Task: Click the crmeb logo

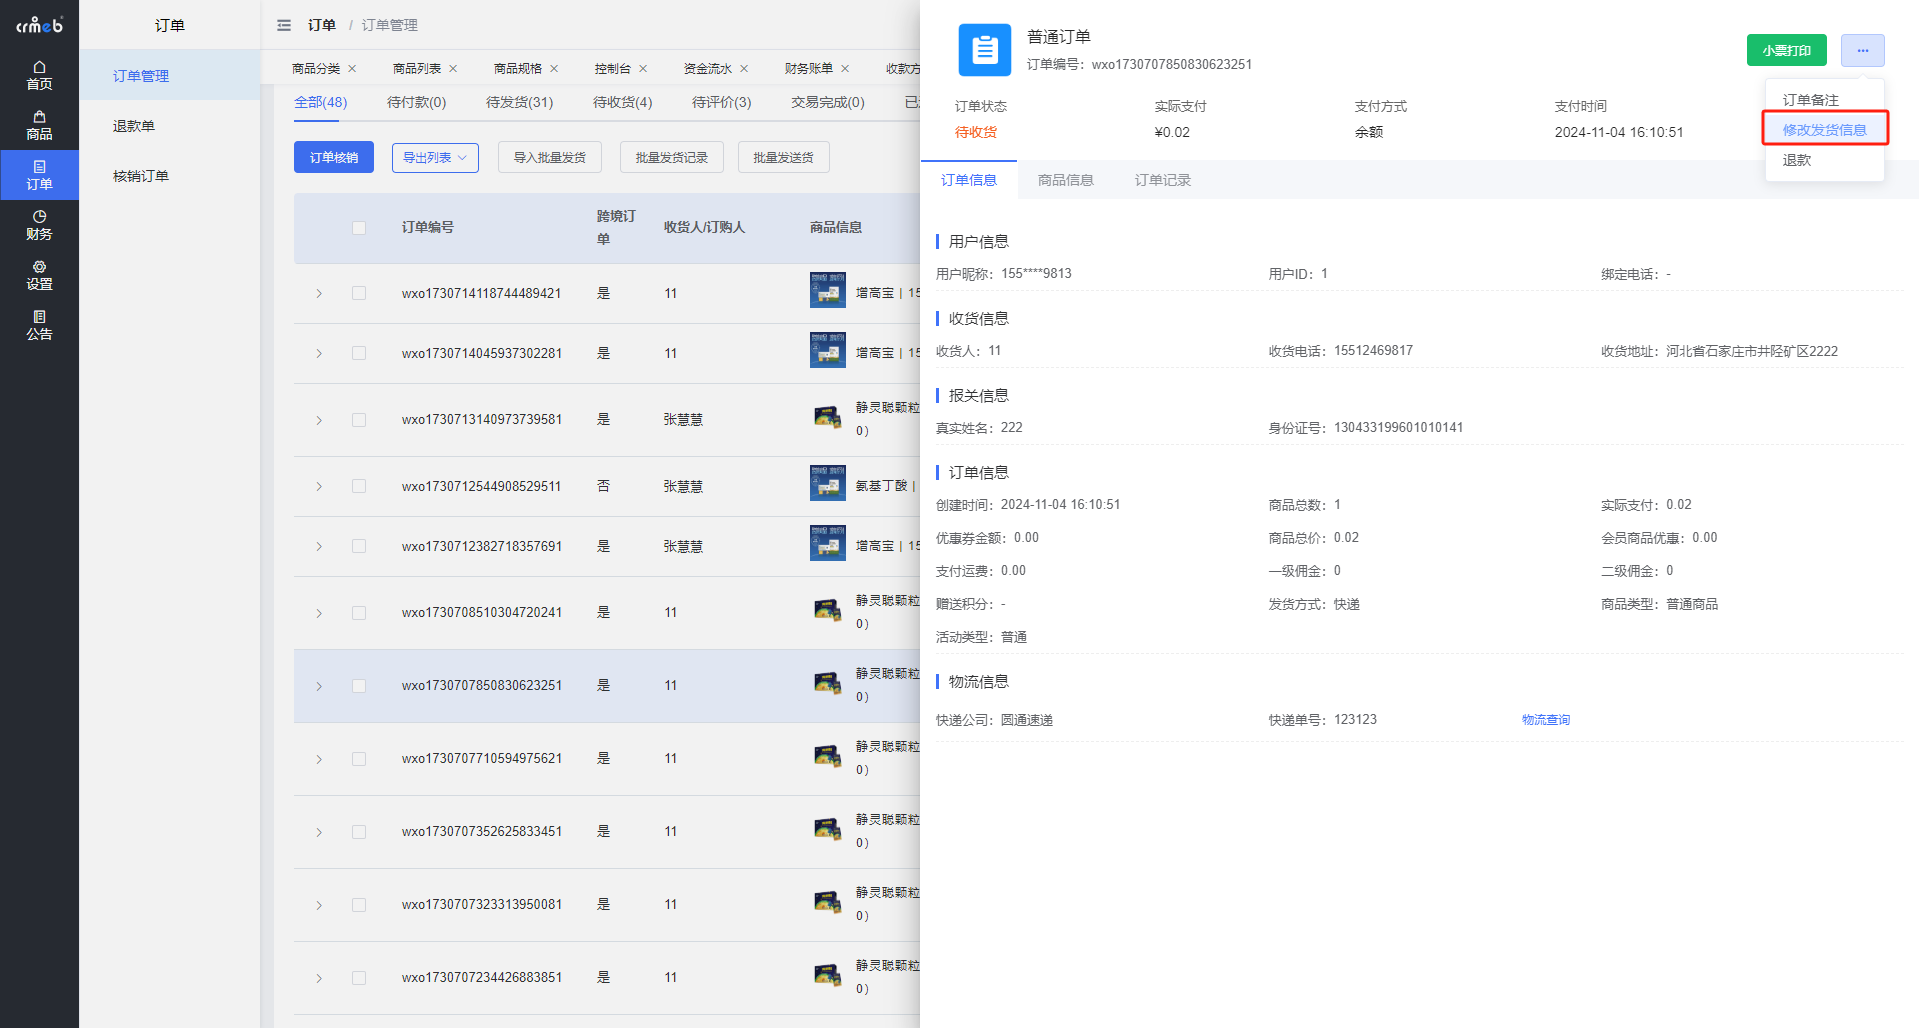Action: coord(39,25)
